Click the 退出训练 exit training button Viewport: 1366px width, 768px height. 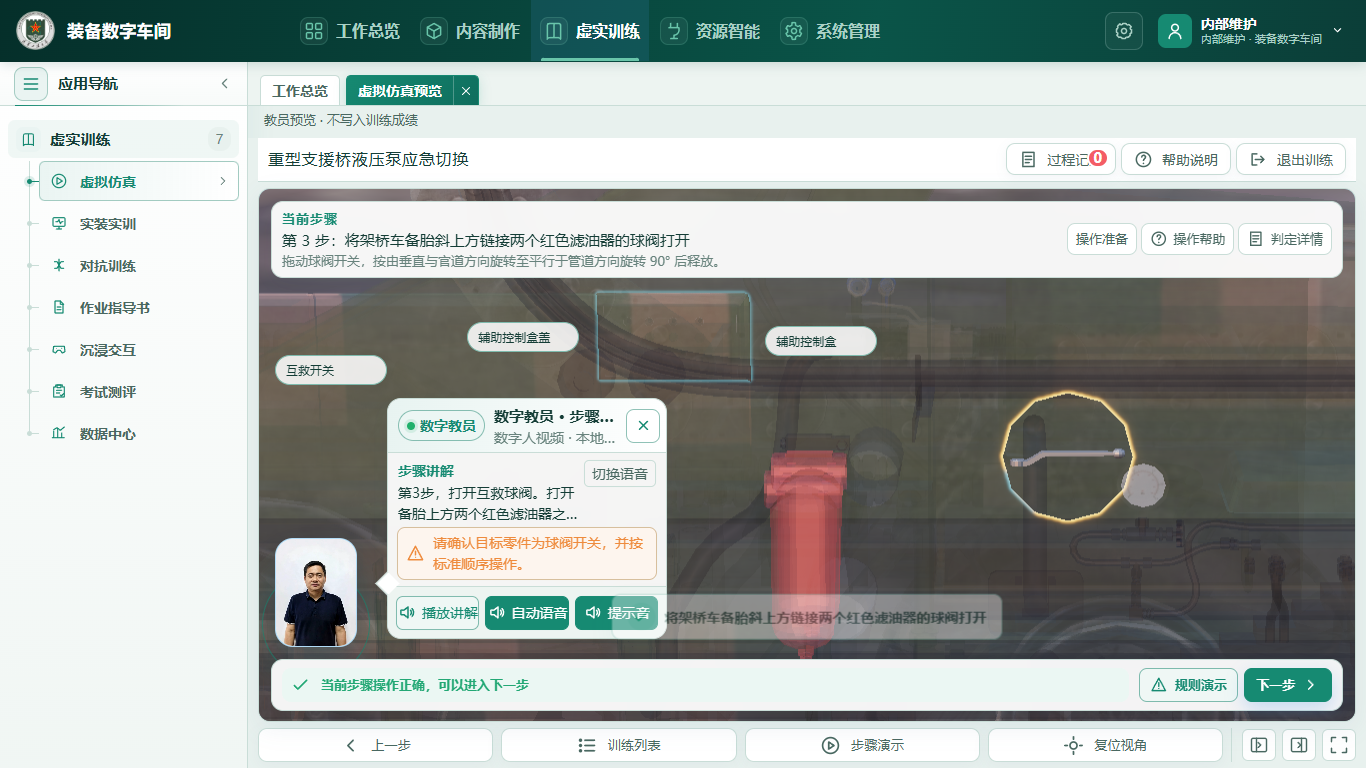click(1291, 160)
